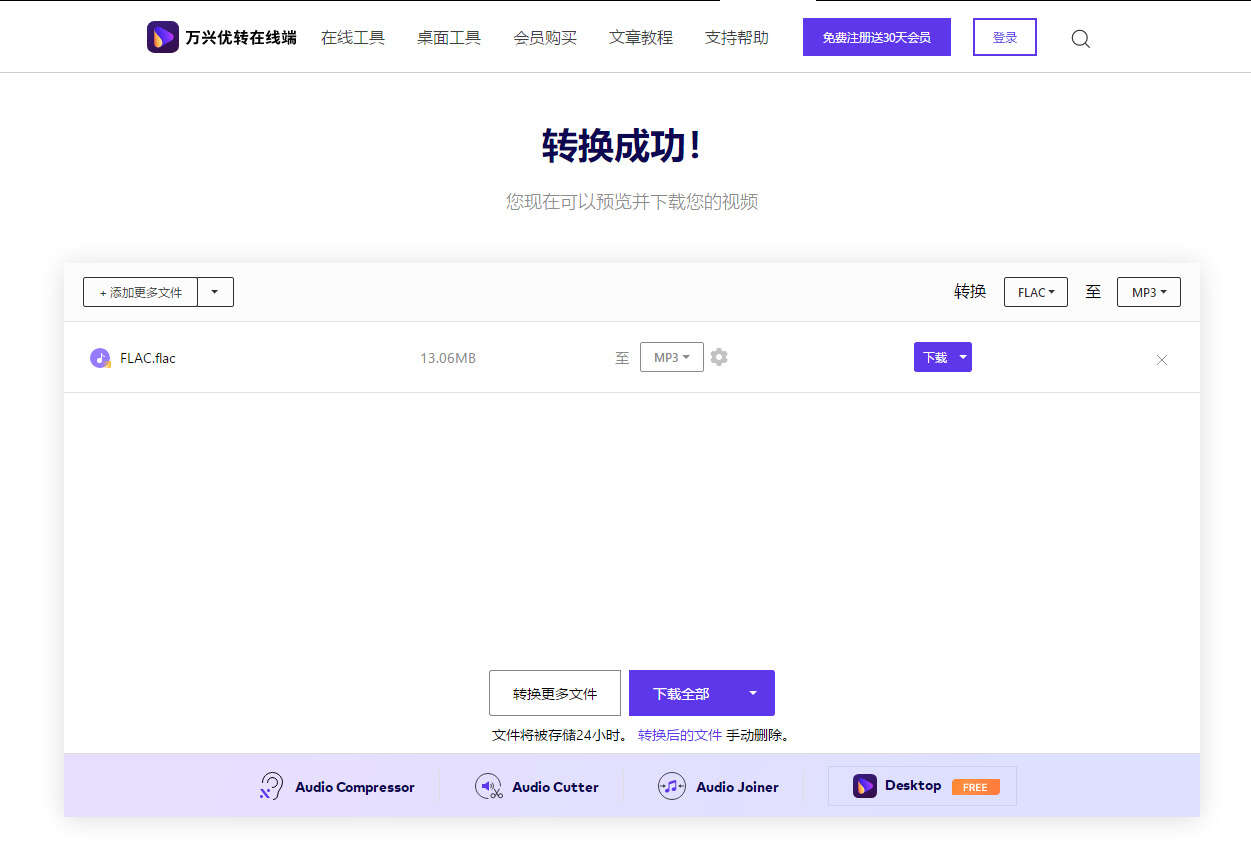Expand the add-files source dropdown arrow

215,292
